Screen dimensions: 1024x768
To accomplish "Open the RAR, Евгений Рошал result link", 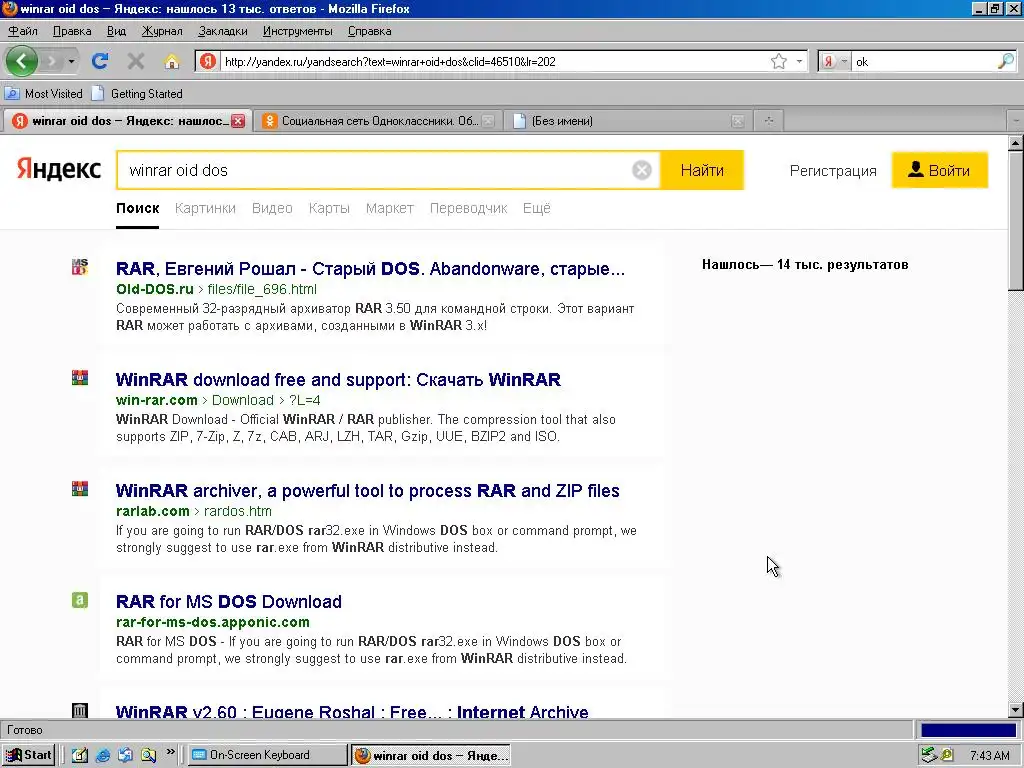I will [370, 269].
